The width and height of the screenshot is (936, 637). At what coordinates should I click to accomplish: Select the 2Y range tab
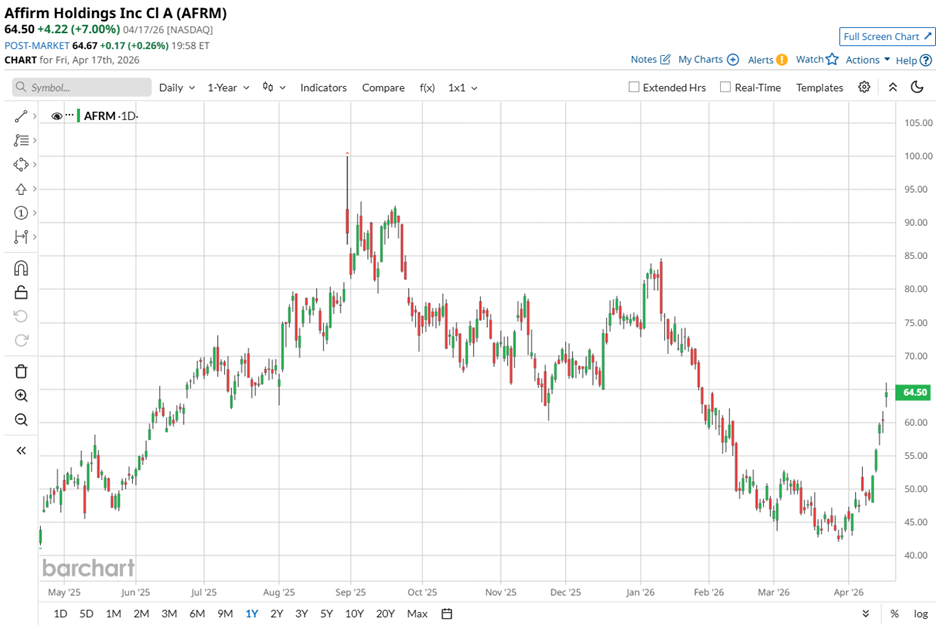coord(277,614)
